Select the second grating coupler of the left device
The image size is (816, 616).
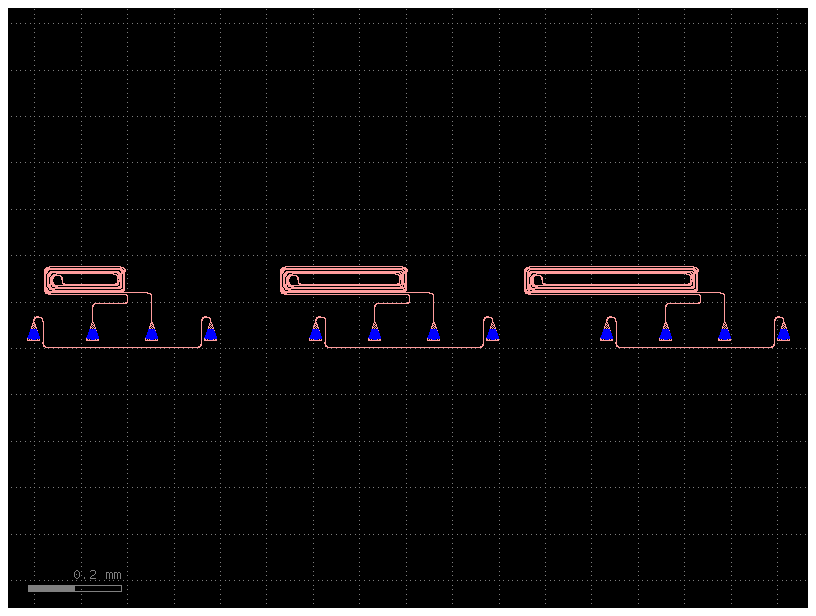(92, 333)
